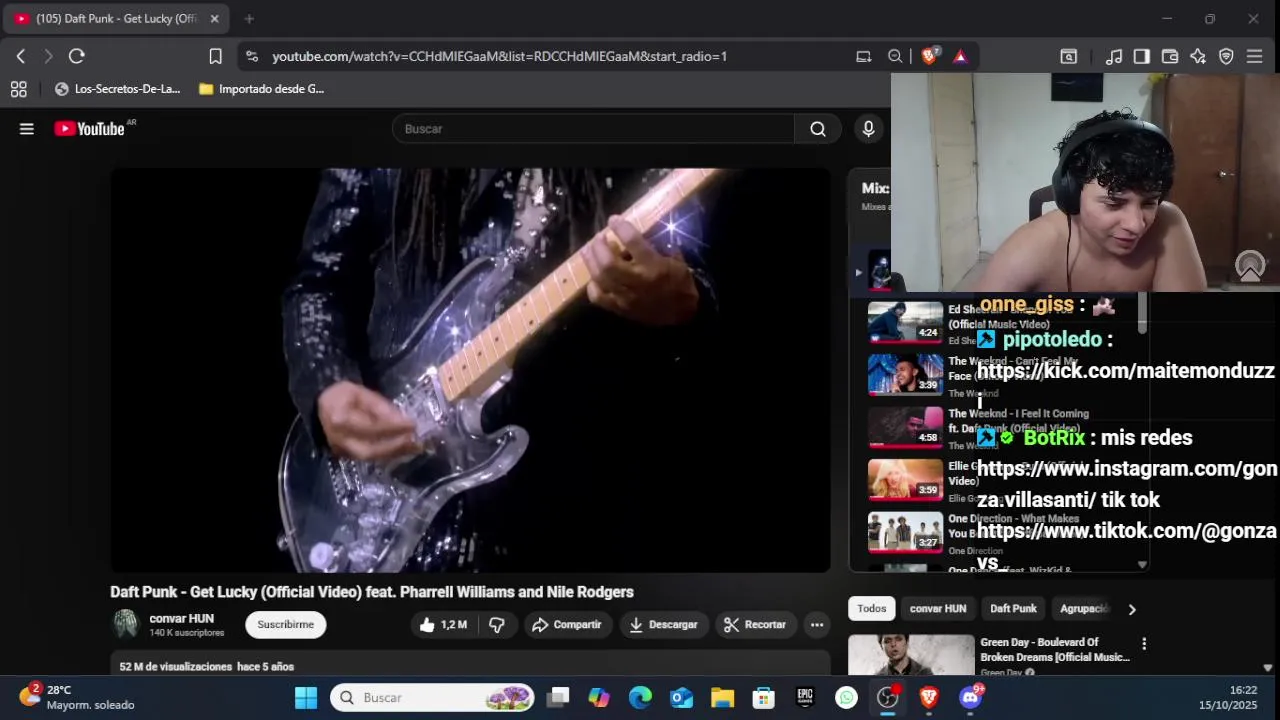Screen dimensions: 1280x720
Task: Subscribe via the Suscribirme button
Action: click(x=285, y=624)
